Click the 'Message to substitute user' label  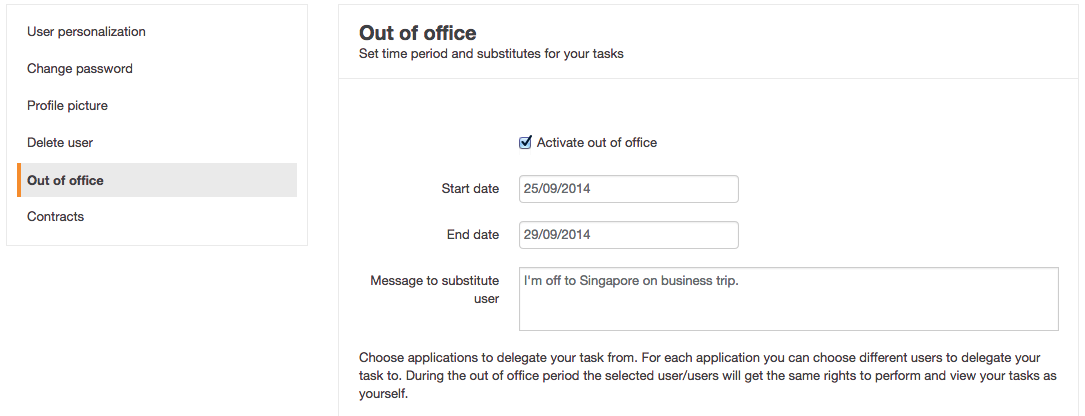[435, 290]
